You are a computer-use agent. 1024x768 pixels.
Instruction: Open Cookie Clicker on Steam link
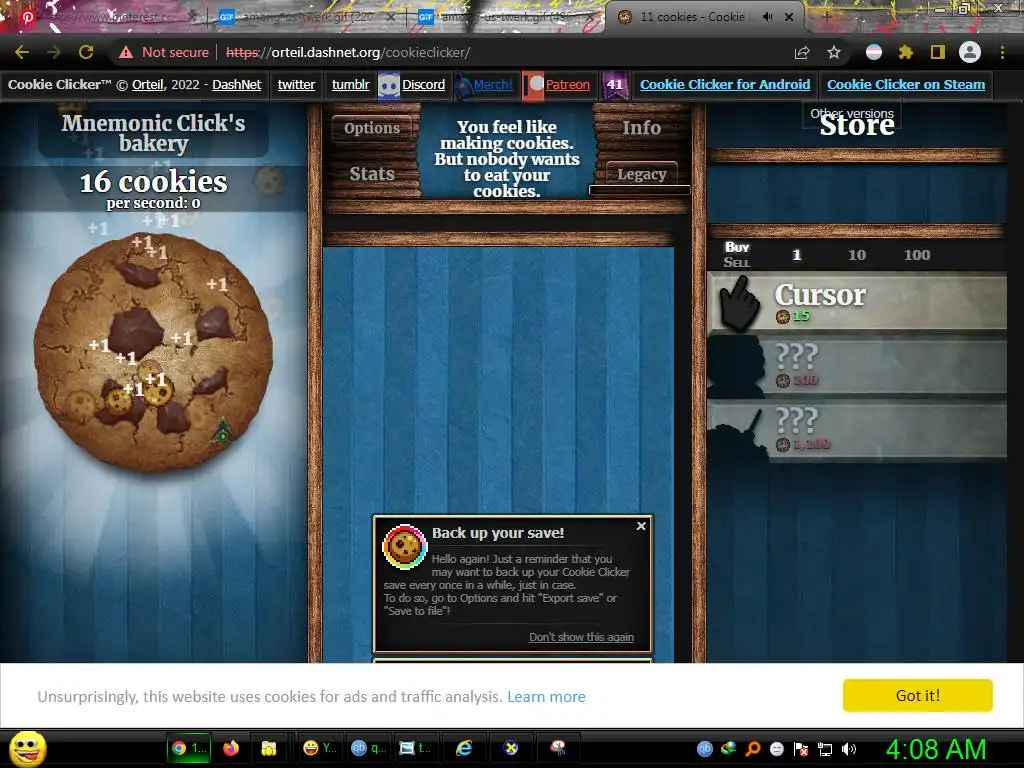tap(906, 84)
